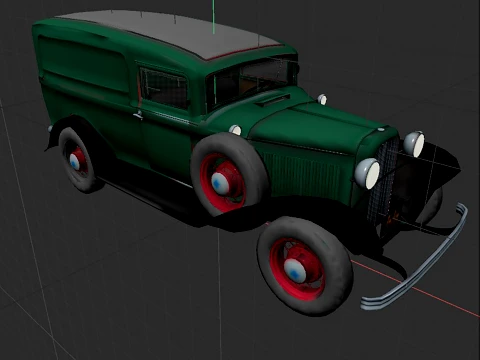480x360 pixels.
Task: Select the cowl vent below the windshield
Action: pyautogui.click(x=273, y=100)
